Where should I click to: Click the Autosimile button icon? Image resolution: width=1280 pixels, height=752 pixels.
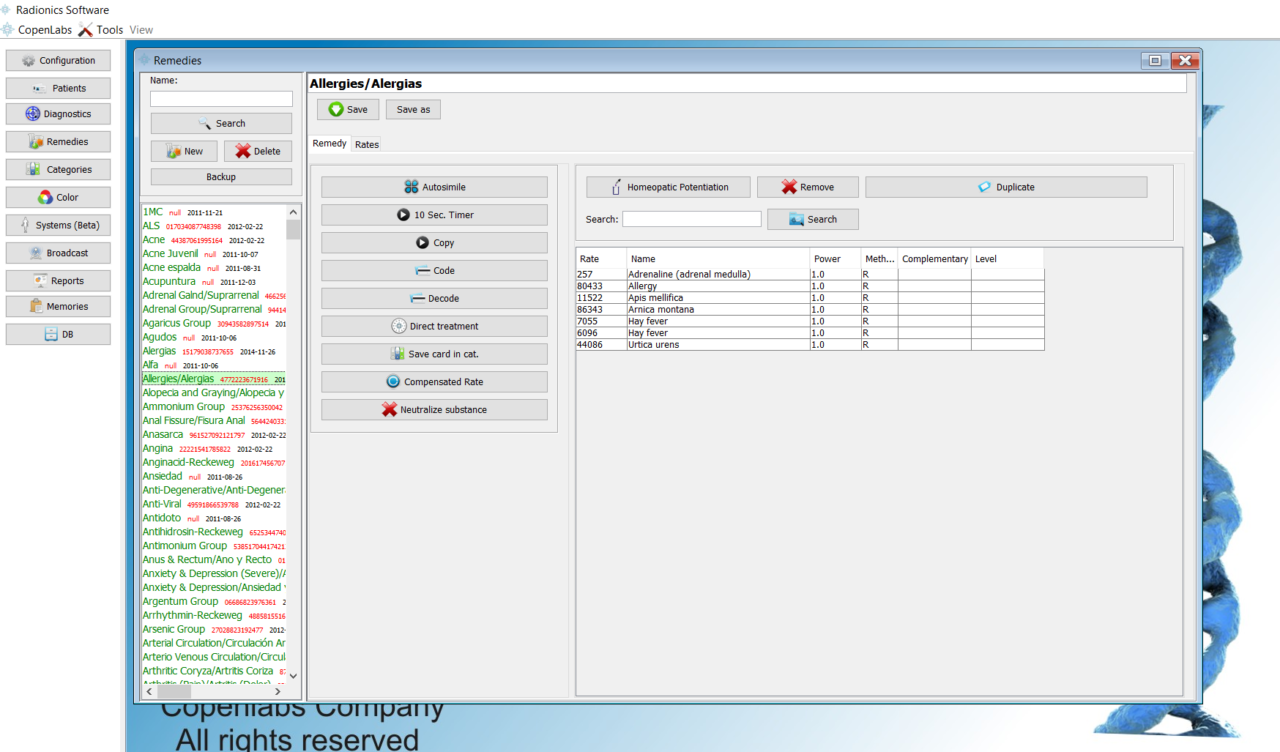click(x=411, y=187)
